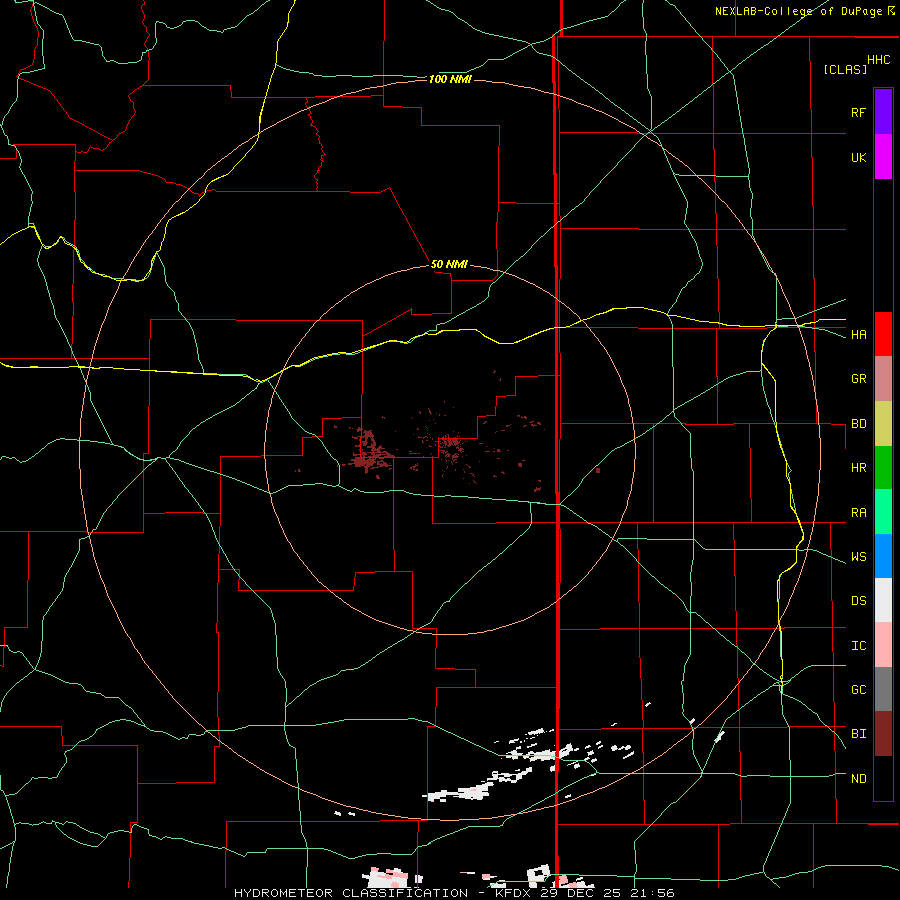Image resolution: width=900 pixels, height=900 pixels.
Task: Click the BI legend label
Action: point(858,734)
